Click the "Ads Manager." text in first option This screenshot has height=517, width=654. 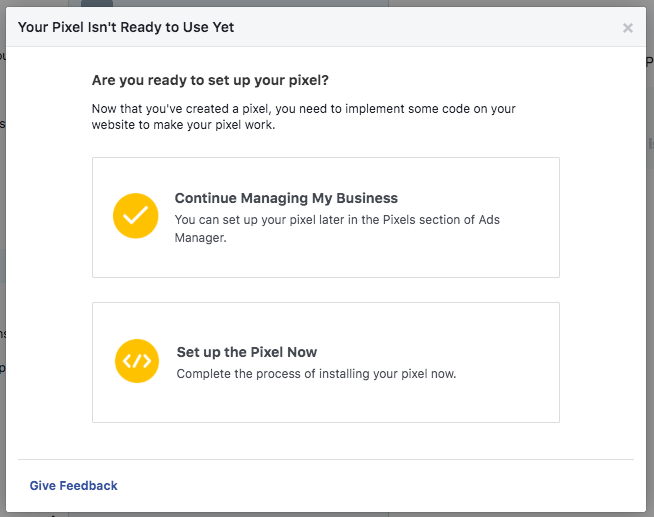[200, 239]
